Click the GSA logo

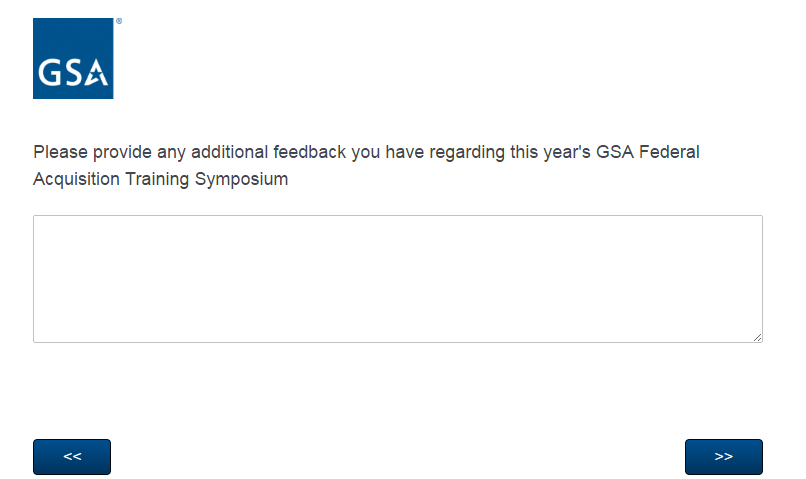pyautogui.click(x=73, y=58)
